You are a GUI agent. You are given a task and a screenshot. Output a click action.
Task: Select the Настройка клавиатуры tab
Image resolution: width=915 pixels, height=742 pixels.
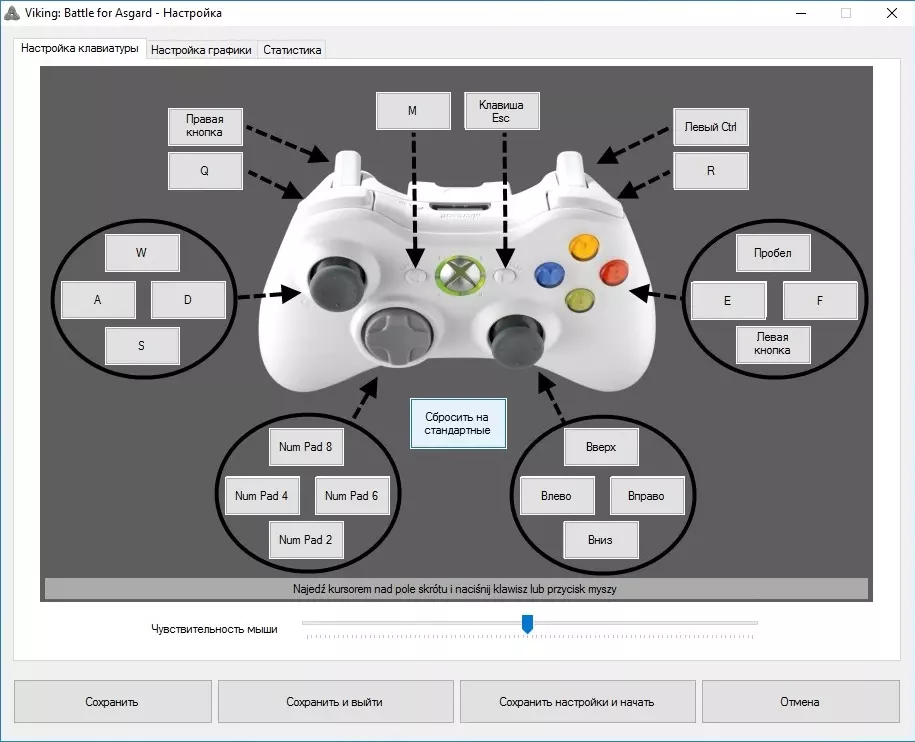point(79,48)
